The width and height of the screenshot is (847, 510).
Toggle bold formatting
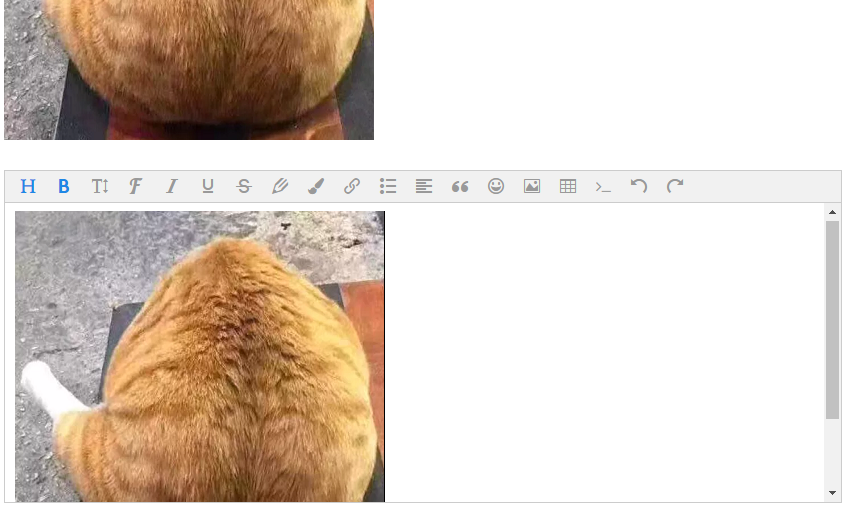point(64,186)
